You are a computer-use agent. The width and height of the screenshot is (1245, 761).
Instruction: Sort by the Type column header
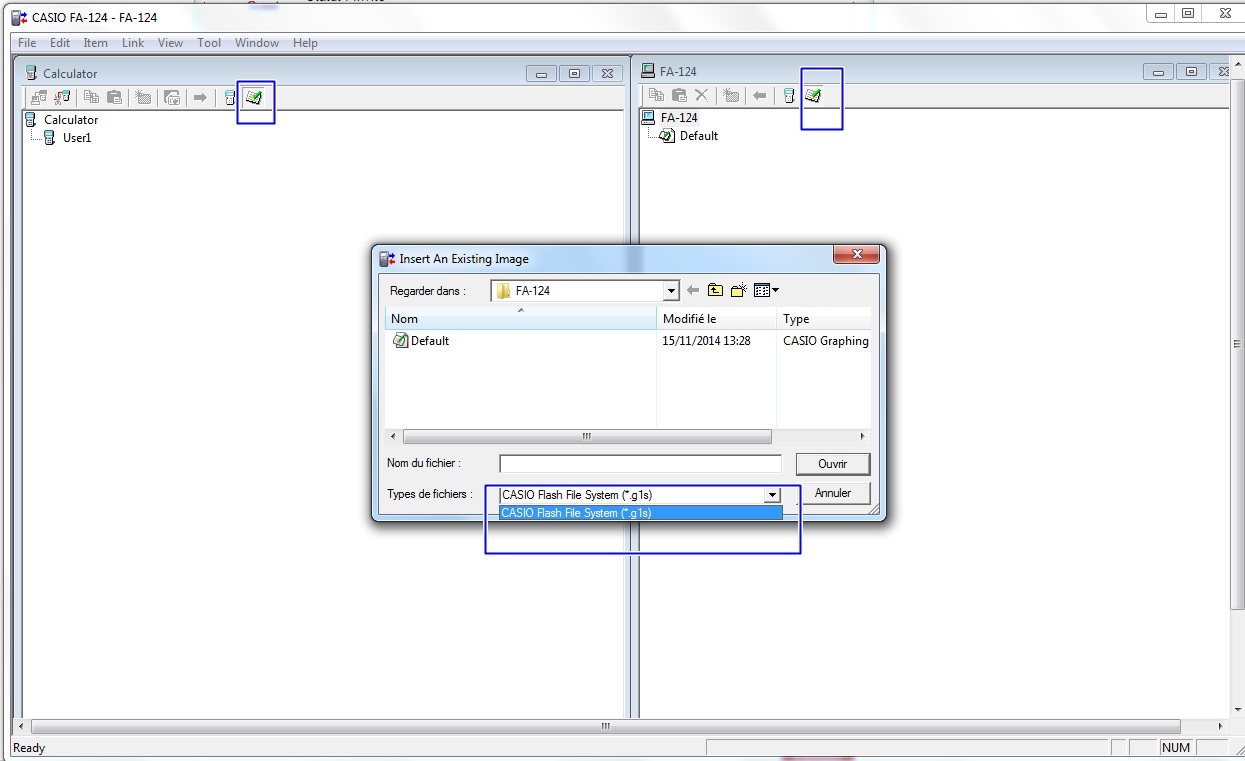pyautogui.click(x=824, y=319)
